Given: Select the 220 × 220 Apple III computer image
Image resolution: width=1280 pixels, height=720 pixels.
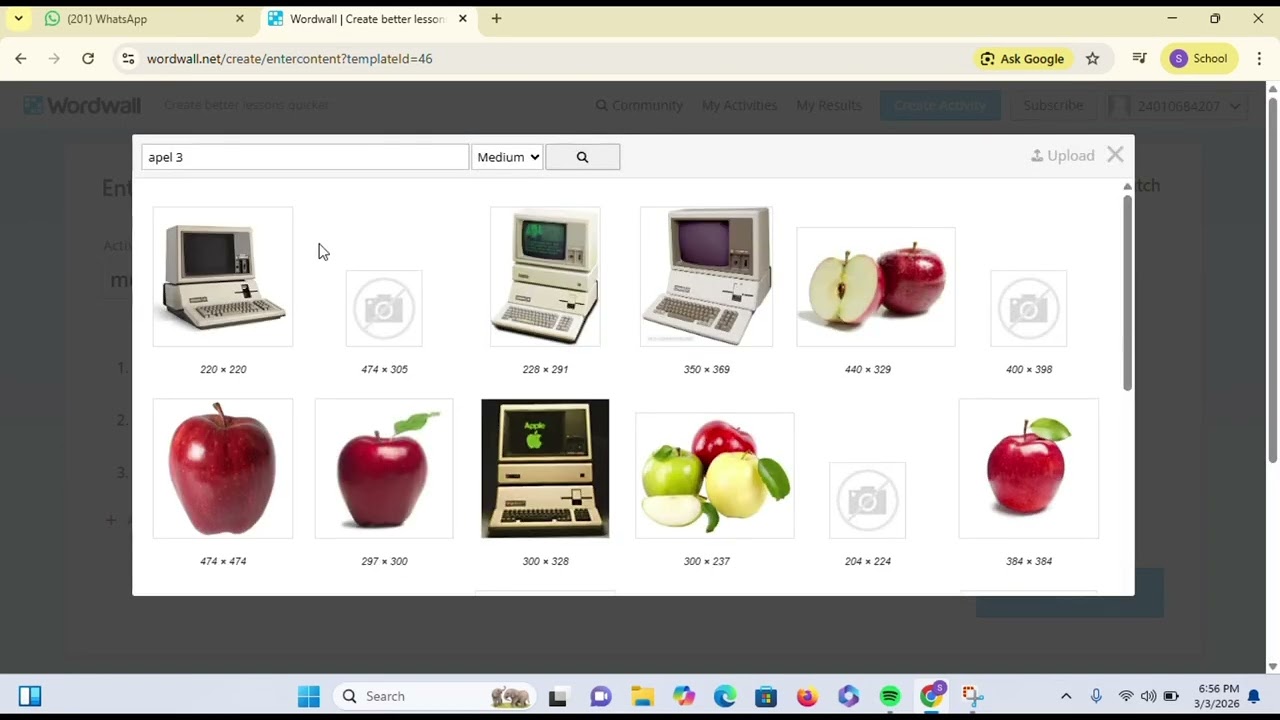Looking at the screenshot, I should (223, 277).
